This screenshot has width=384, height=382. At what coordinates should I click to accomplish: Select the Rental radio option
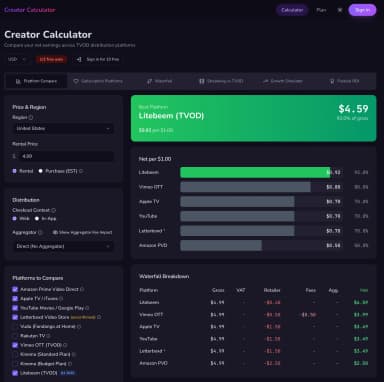14,171
